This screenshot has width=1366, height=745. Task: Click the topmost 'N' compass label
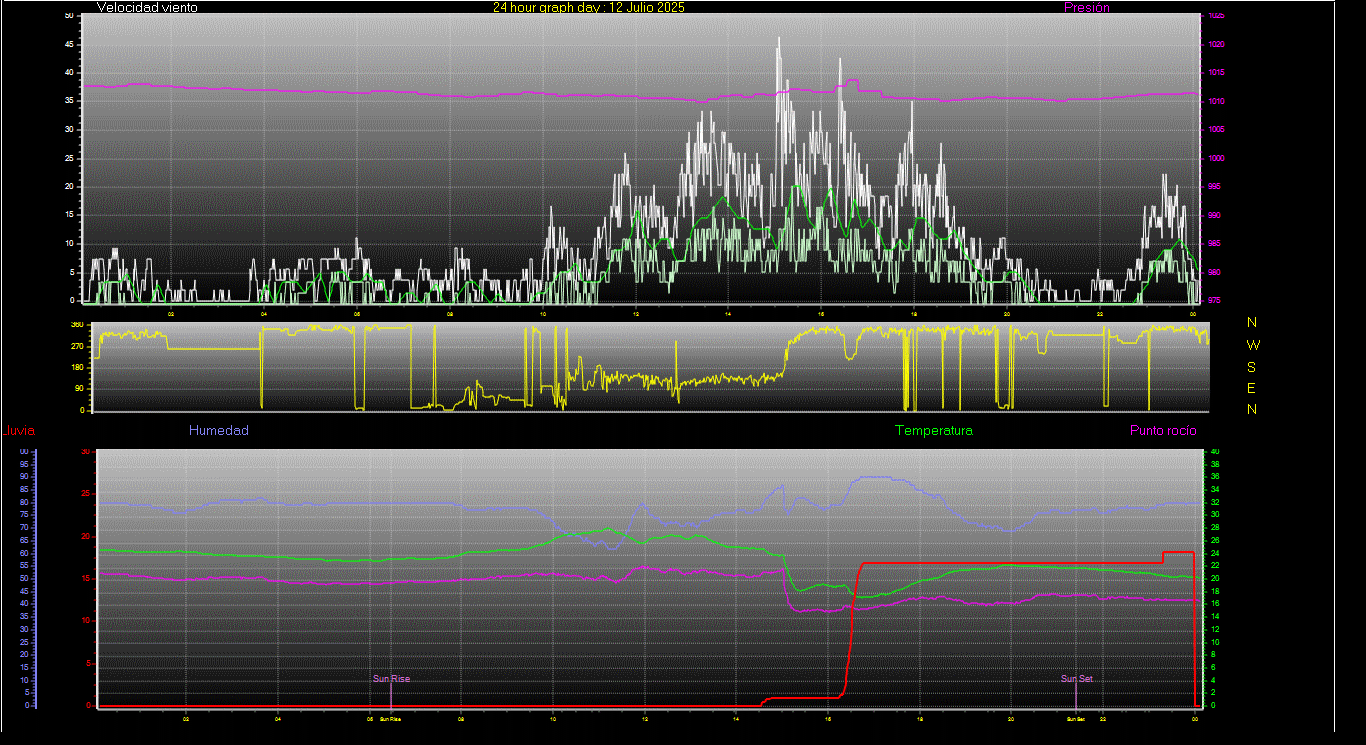coord(1253,322)
